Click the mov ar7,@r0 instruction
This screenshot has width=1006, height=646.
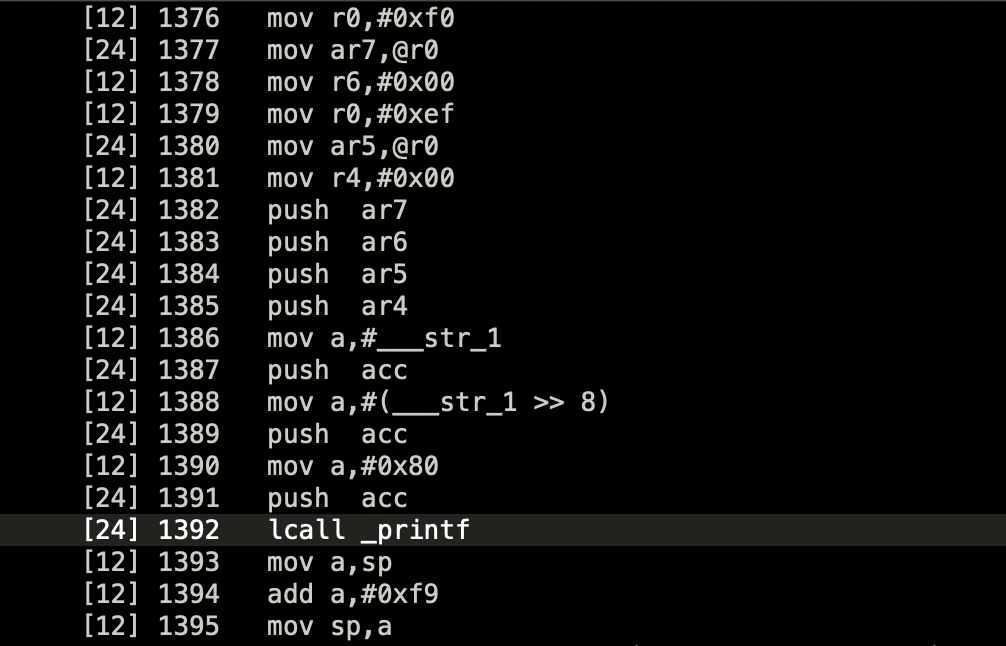(x=352, y=50)
